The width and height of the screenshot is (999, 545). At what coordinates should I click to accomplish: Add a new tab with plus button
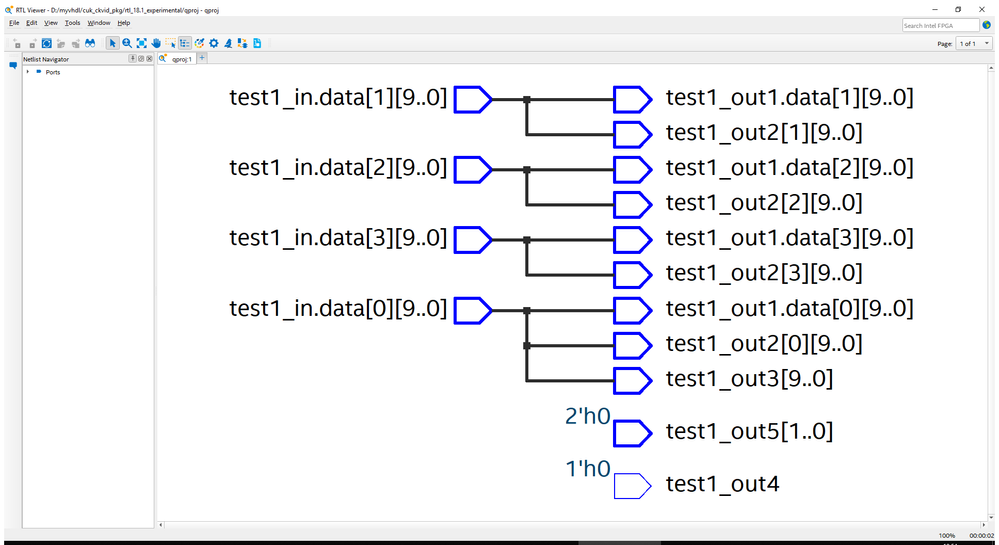202,58
